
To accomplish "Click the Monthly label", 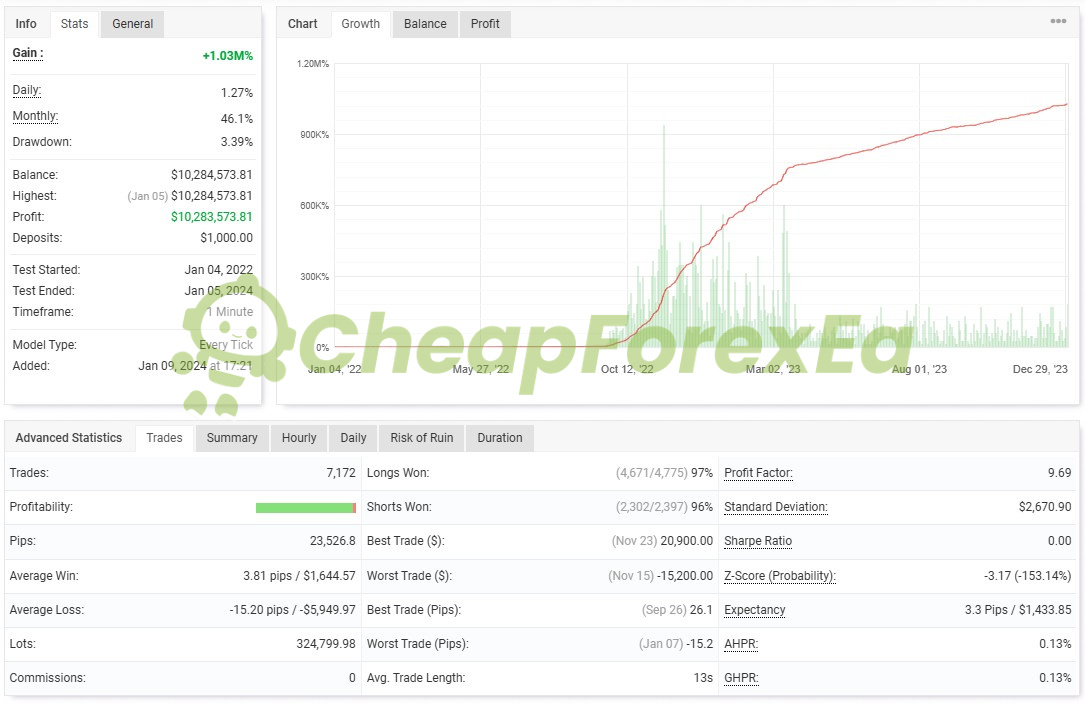I will tap(35, 116).
